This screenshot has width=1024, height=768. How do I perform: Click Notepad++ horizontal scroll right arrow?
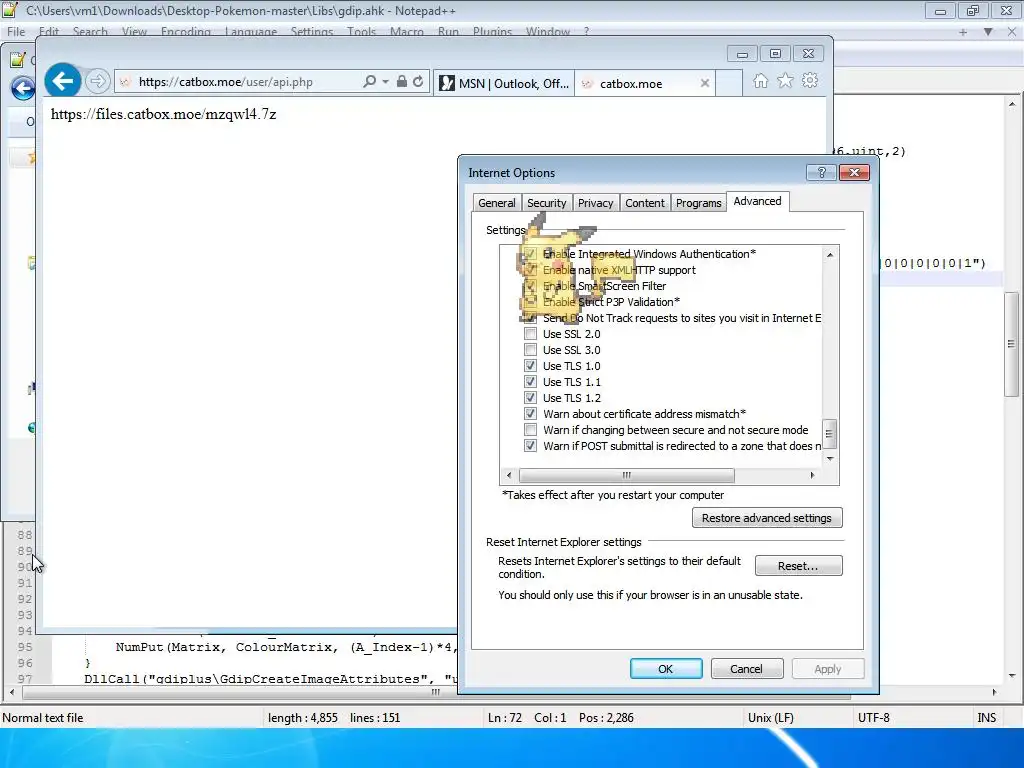[x=994, y=692]
